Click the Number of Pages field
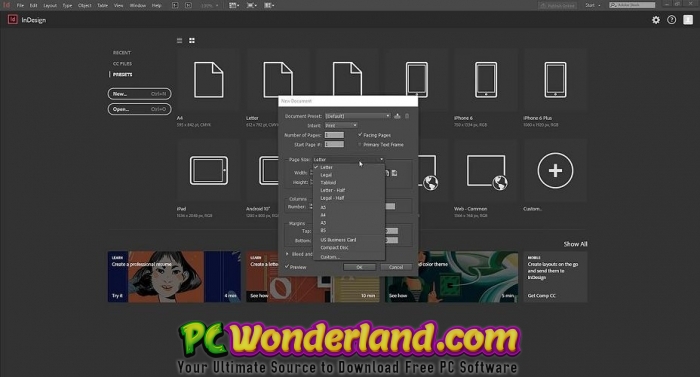This screenshot has width=700, height=377. tap(334, 135)
